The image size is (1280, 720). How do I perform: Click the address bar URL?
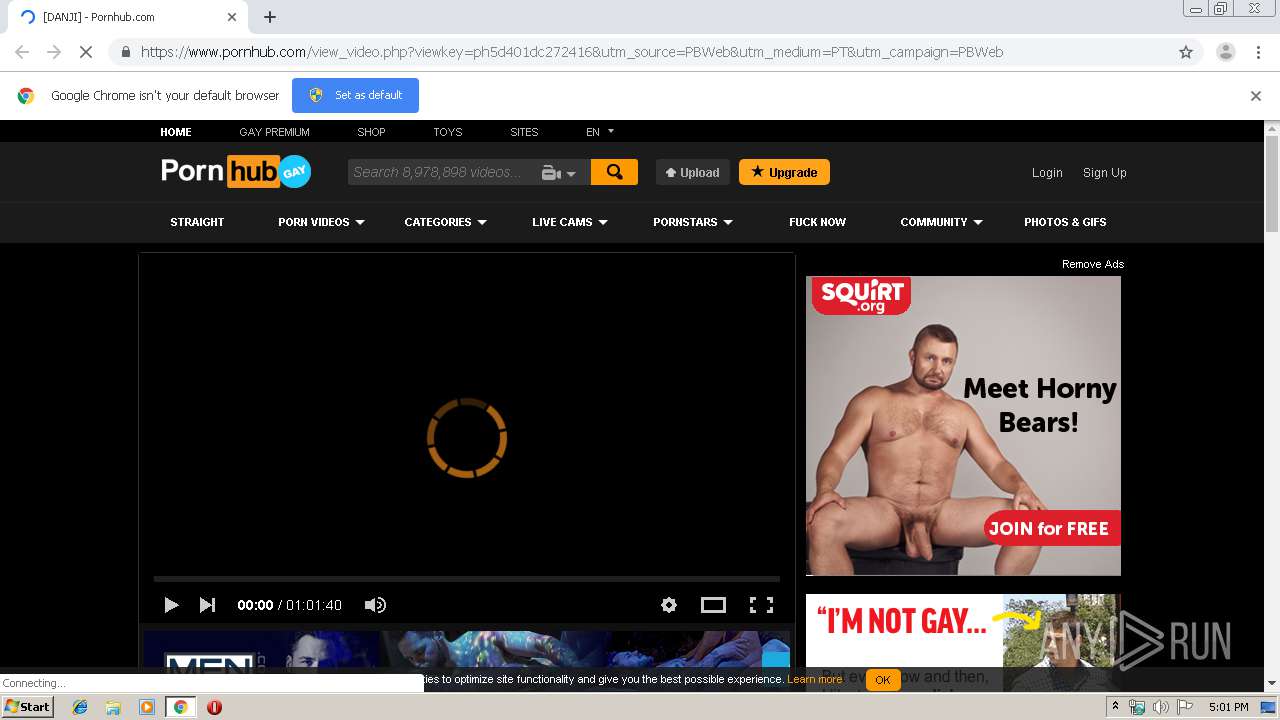[572, 52]
